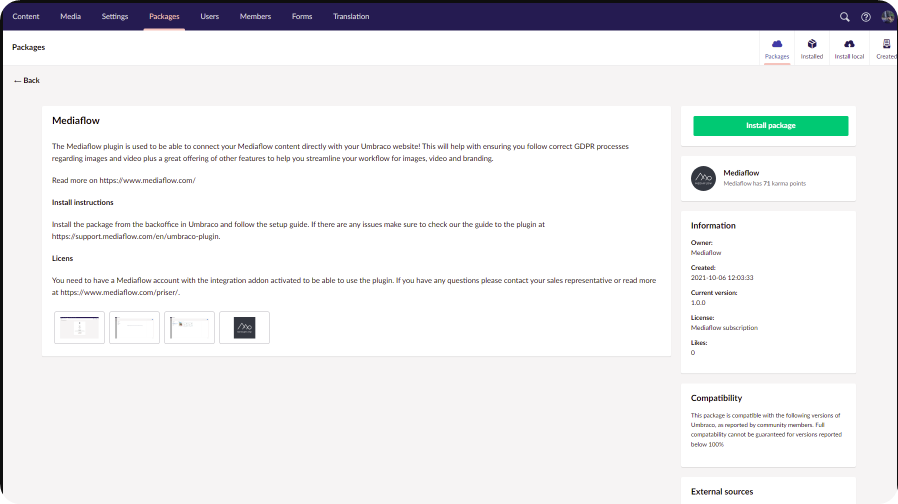
Task: Click the Compatibility heading
Action: (x=716, y=398)
